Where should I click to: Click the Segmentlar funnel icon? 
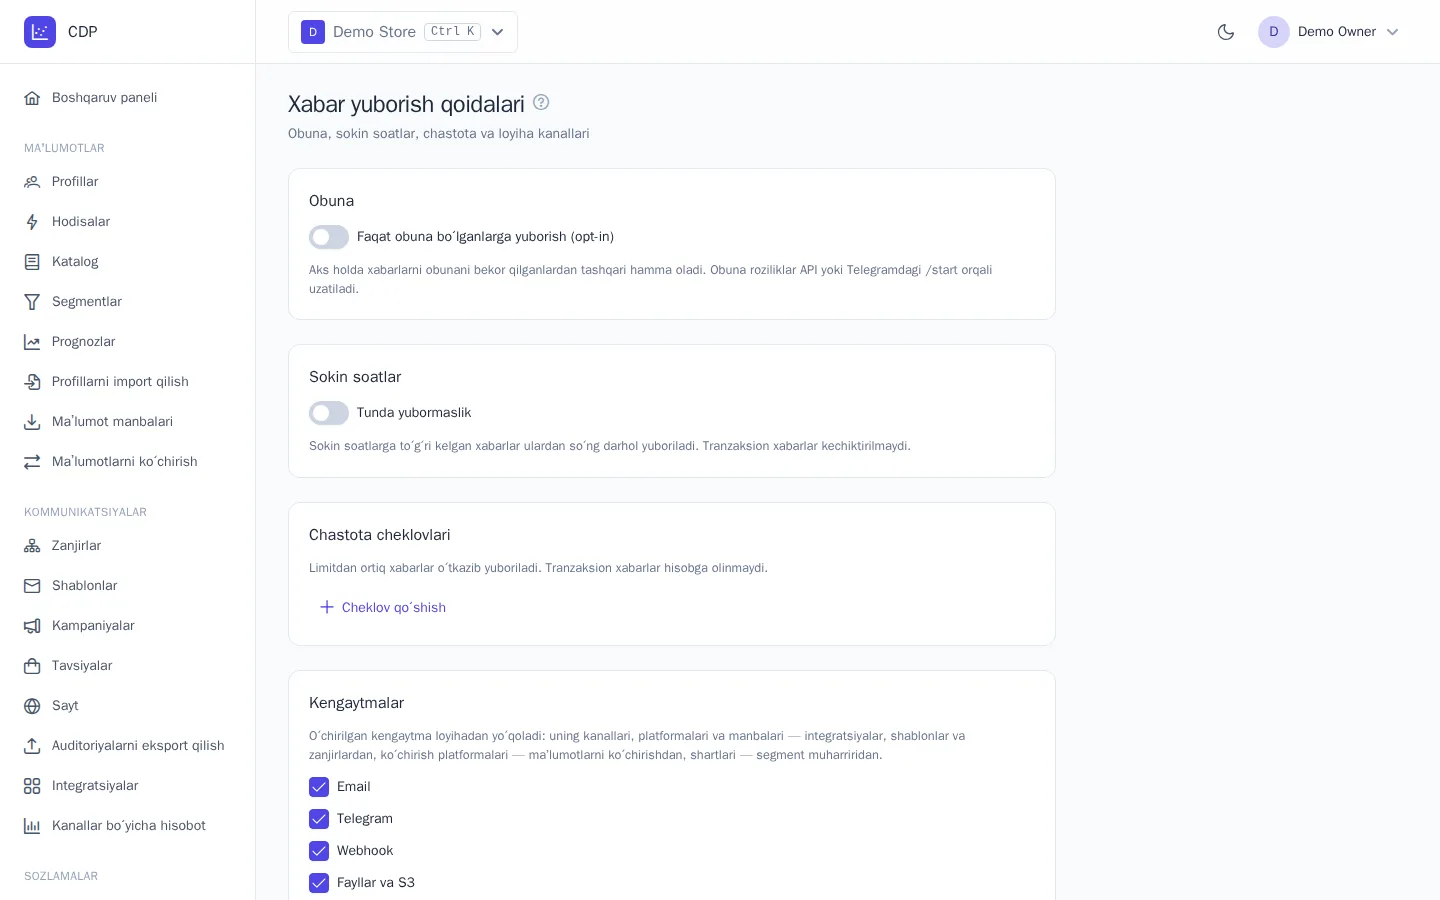32,302
